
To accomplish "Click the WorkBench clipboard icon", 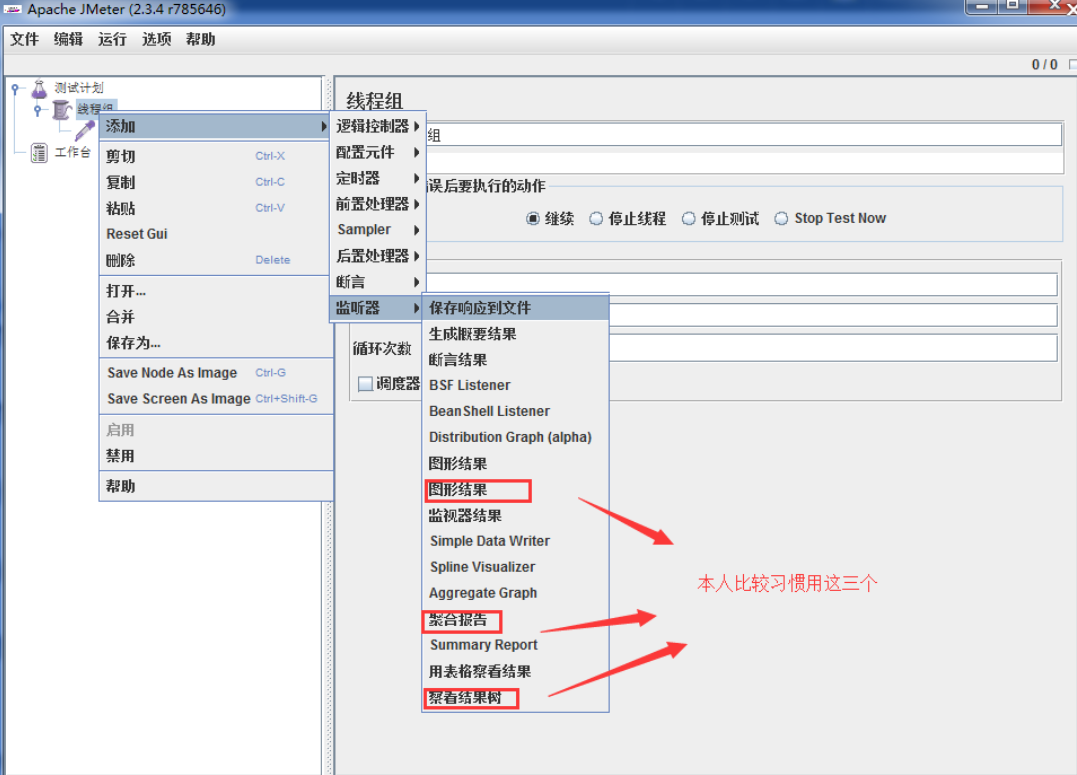I will point(39,153).
